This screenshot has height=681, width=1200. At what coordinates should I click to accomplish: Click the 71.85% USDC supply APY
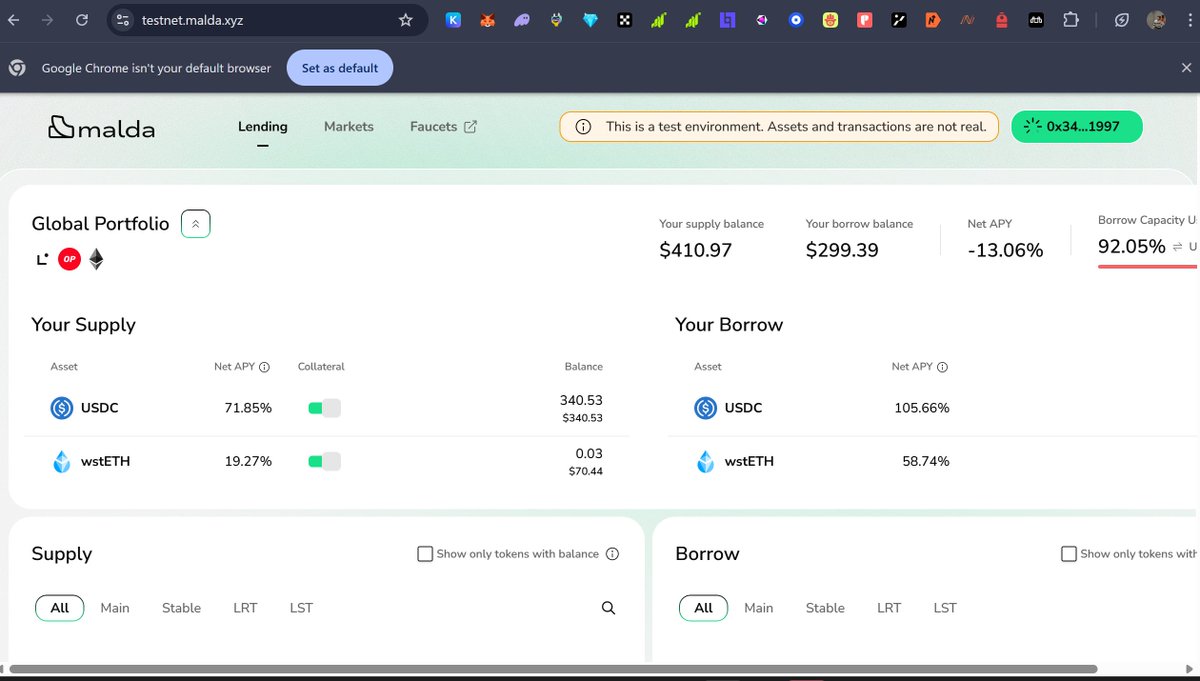[x=248, y=408]
